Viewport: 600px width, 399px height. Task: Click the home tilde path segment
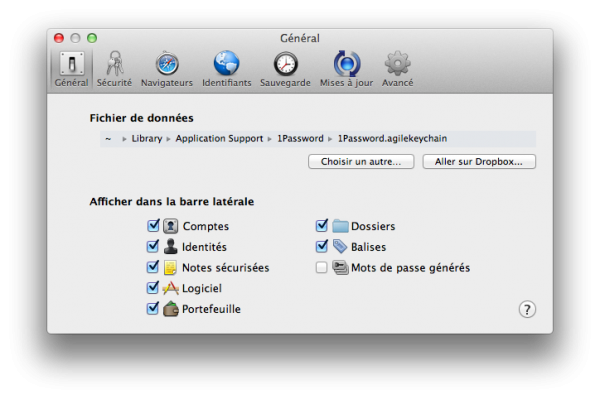click(x=108, y=139)
